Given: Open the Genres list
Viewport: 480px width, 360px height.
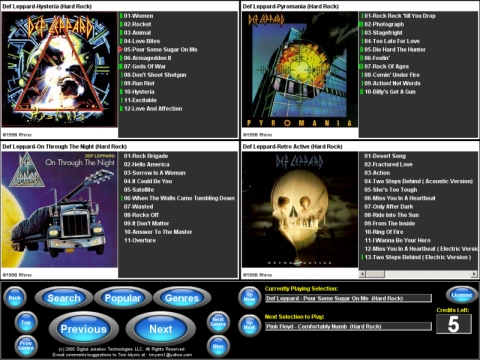Looking at the screenshot, I should tap(182, 298).
